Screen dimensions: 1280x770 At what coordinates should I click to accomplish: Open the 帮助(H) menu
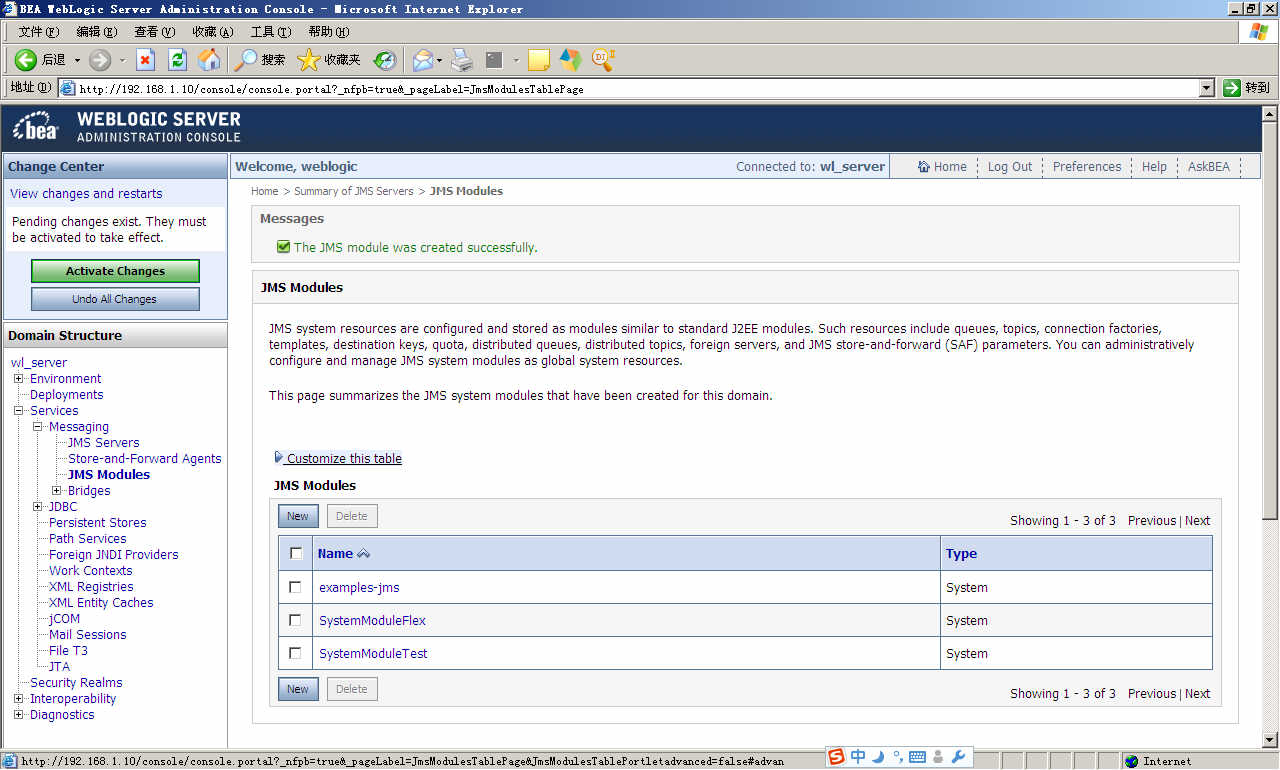[328, 32]
